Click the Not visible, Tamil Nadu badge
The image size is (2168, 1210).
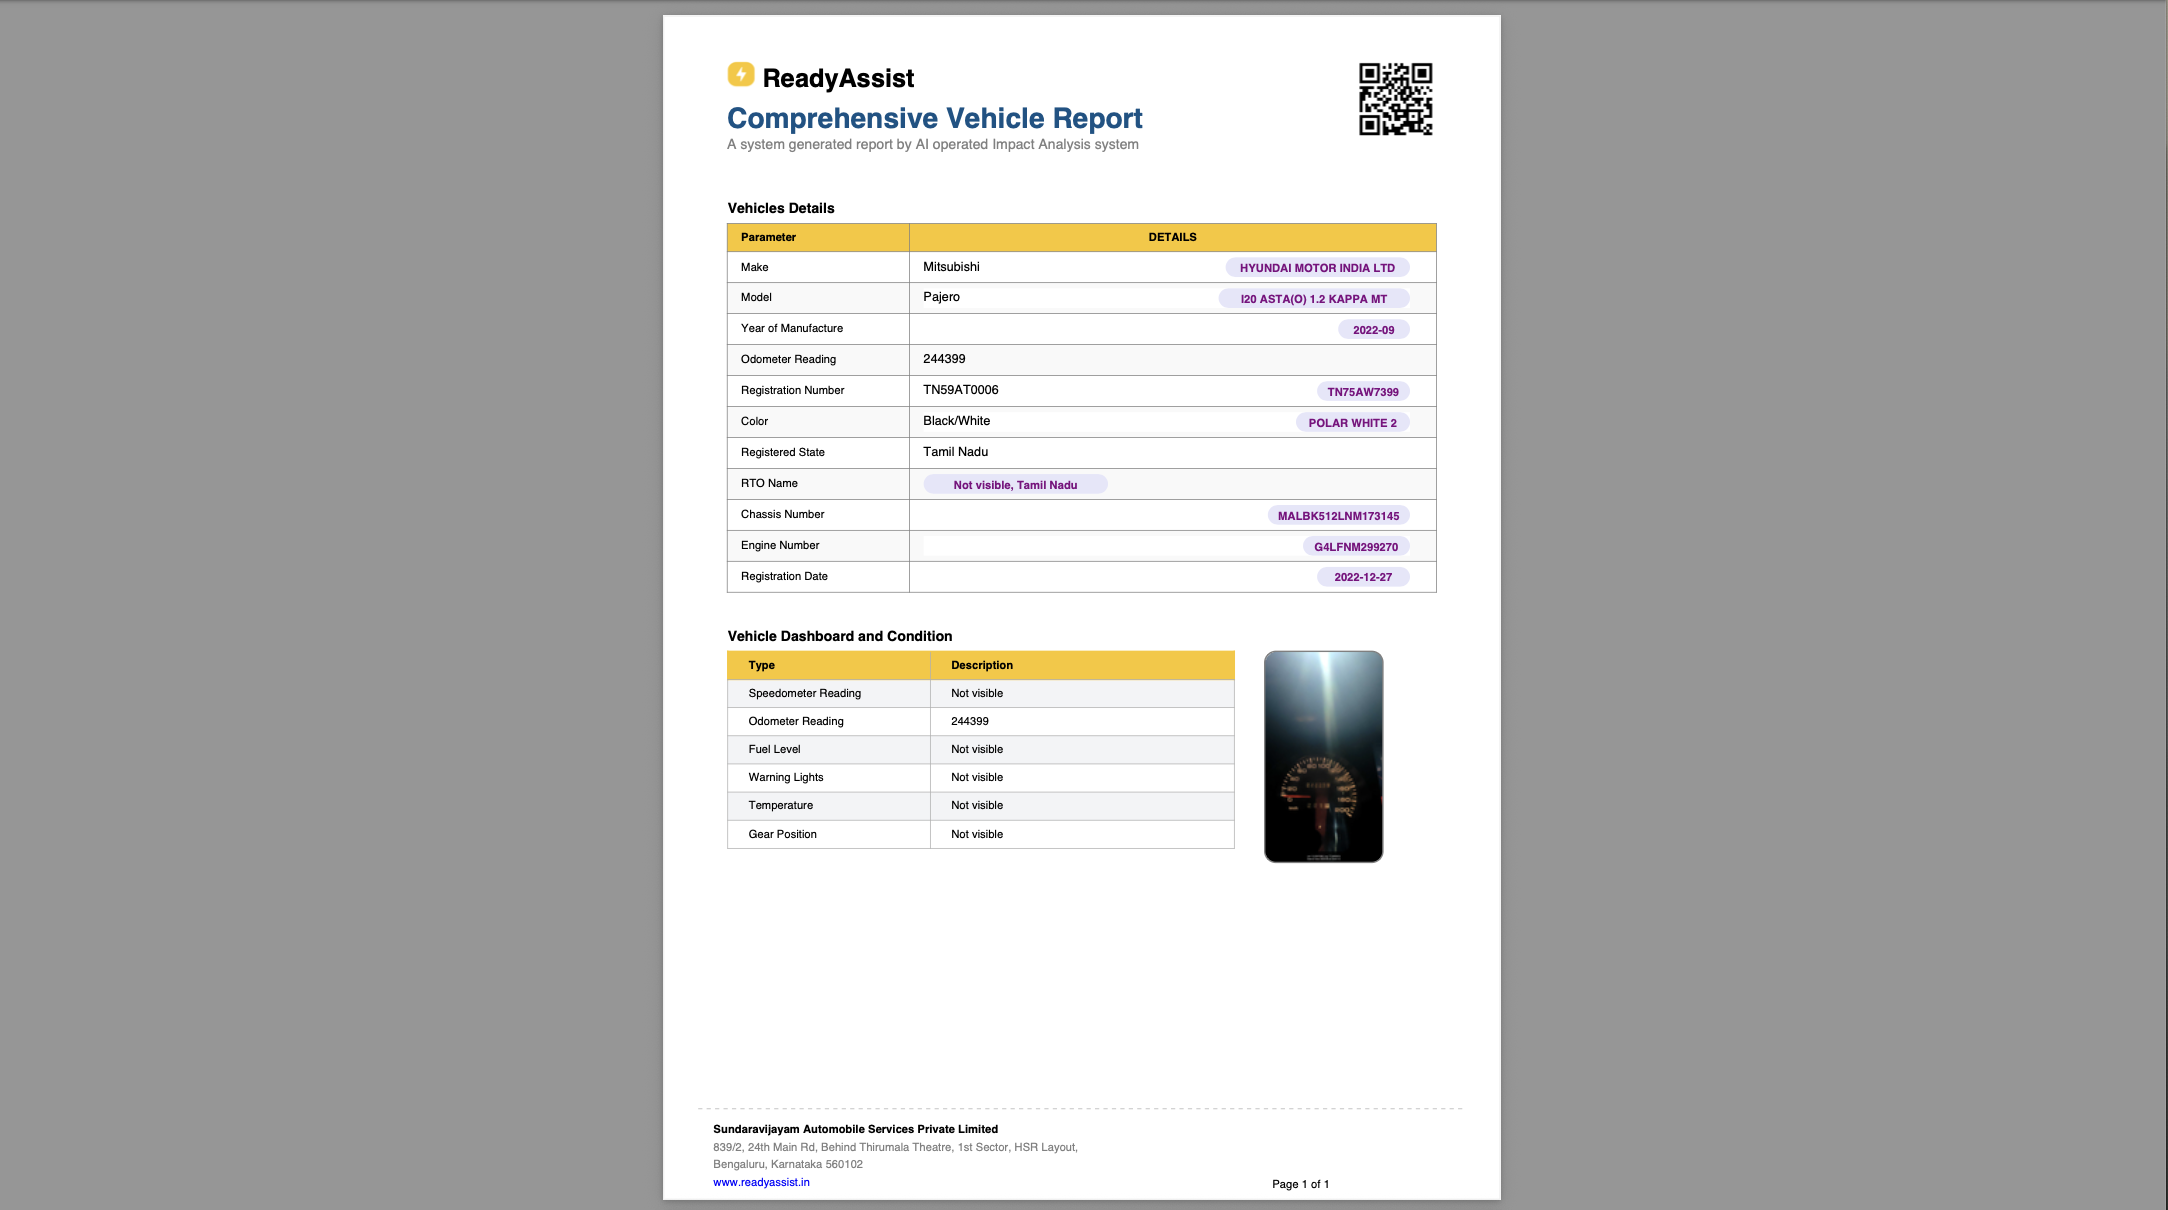click(1015, 485)
